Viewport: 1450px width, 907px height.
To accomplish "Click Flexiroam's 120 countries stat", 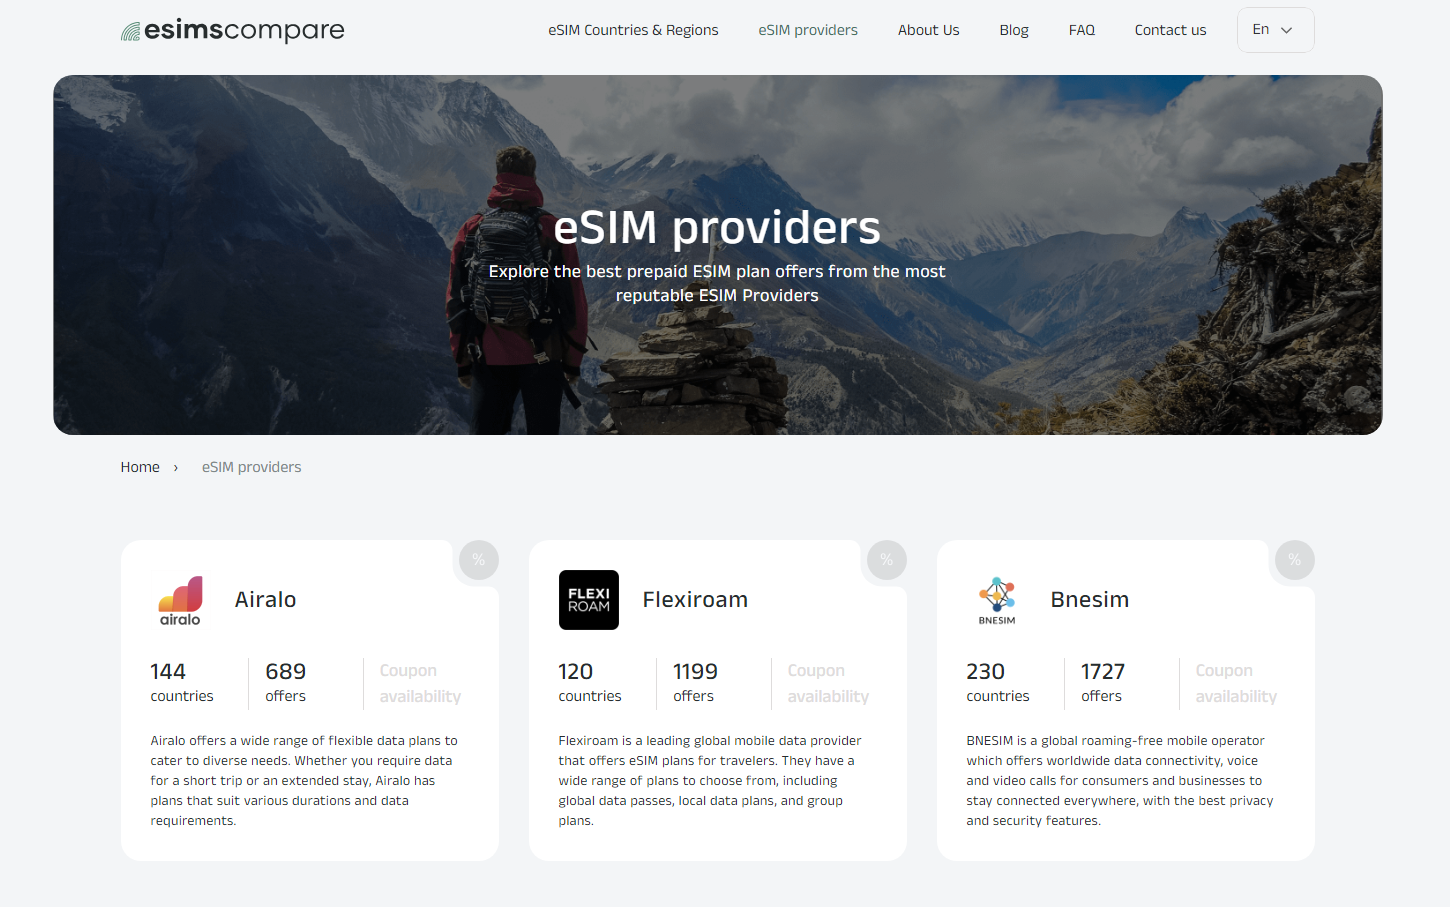I will pos(590,683).
